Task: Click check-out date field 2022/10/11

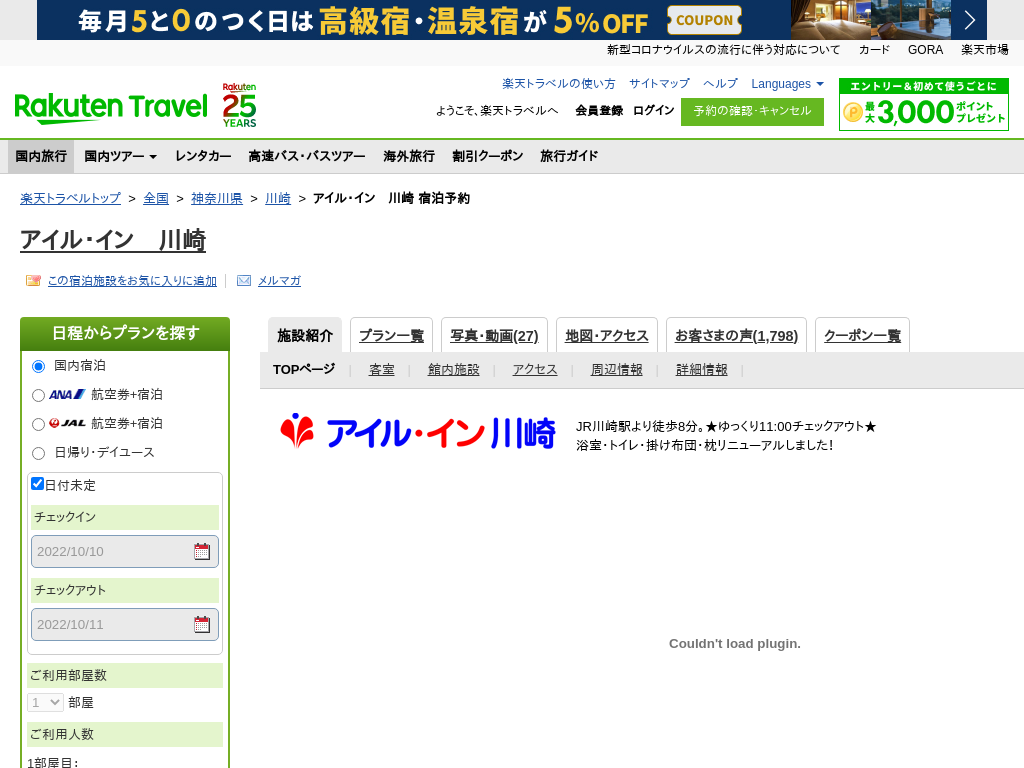Action: (x=125, y=625)
